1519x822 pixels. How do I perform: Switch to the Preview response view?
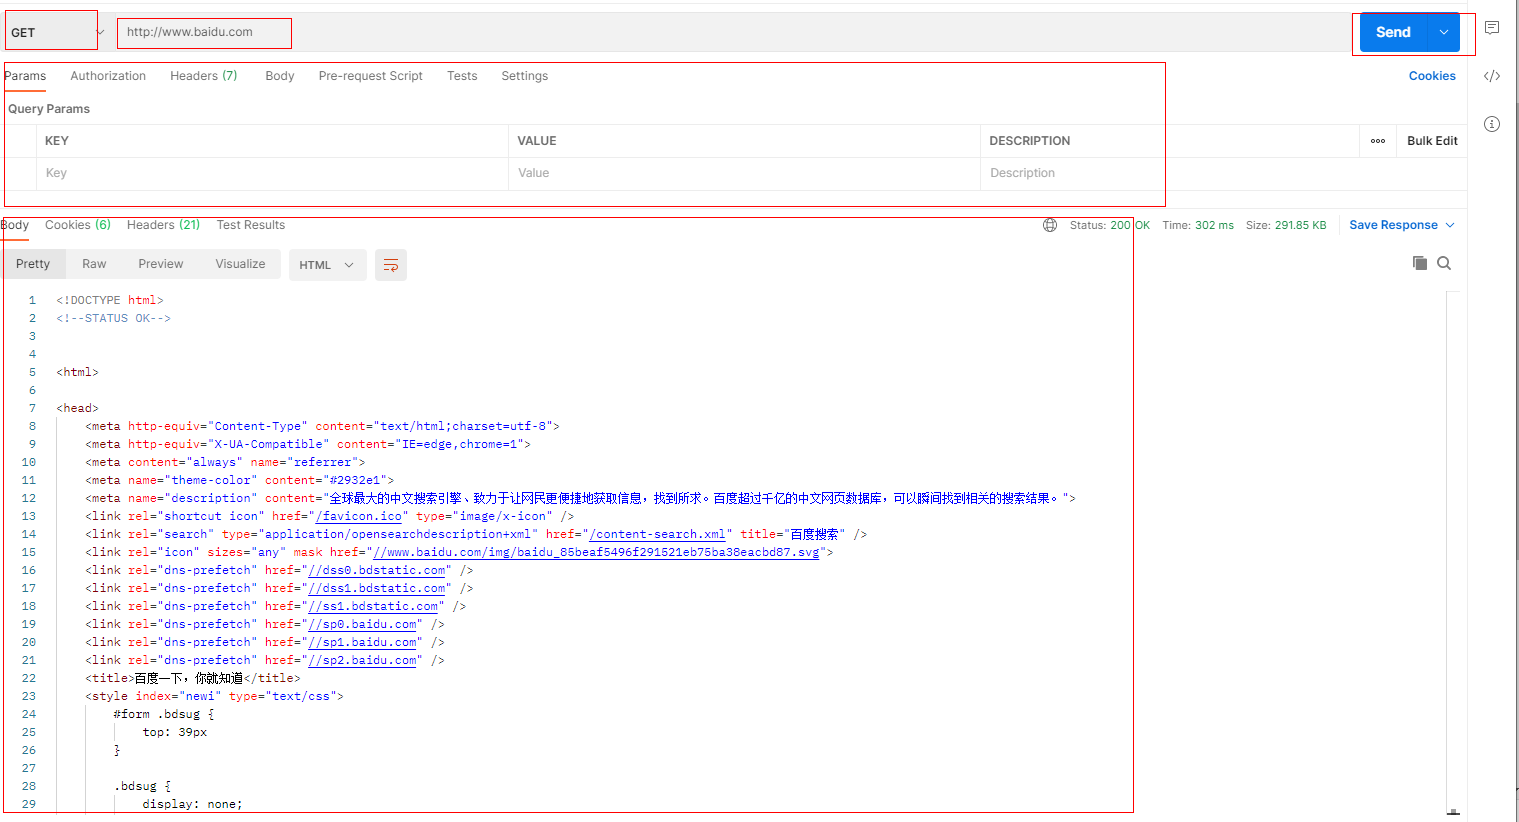pyautogui.click(x=161, y=264)
